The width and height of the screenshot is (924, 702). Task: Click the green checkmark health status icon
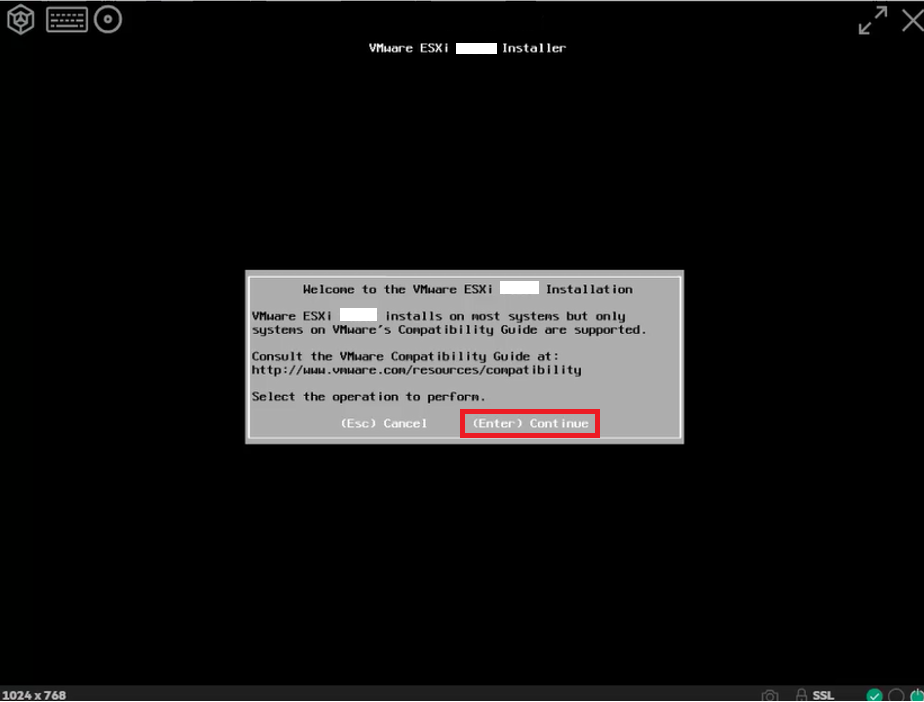pos(874,696)
